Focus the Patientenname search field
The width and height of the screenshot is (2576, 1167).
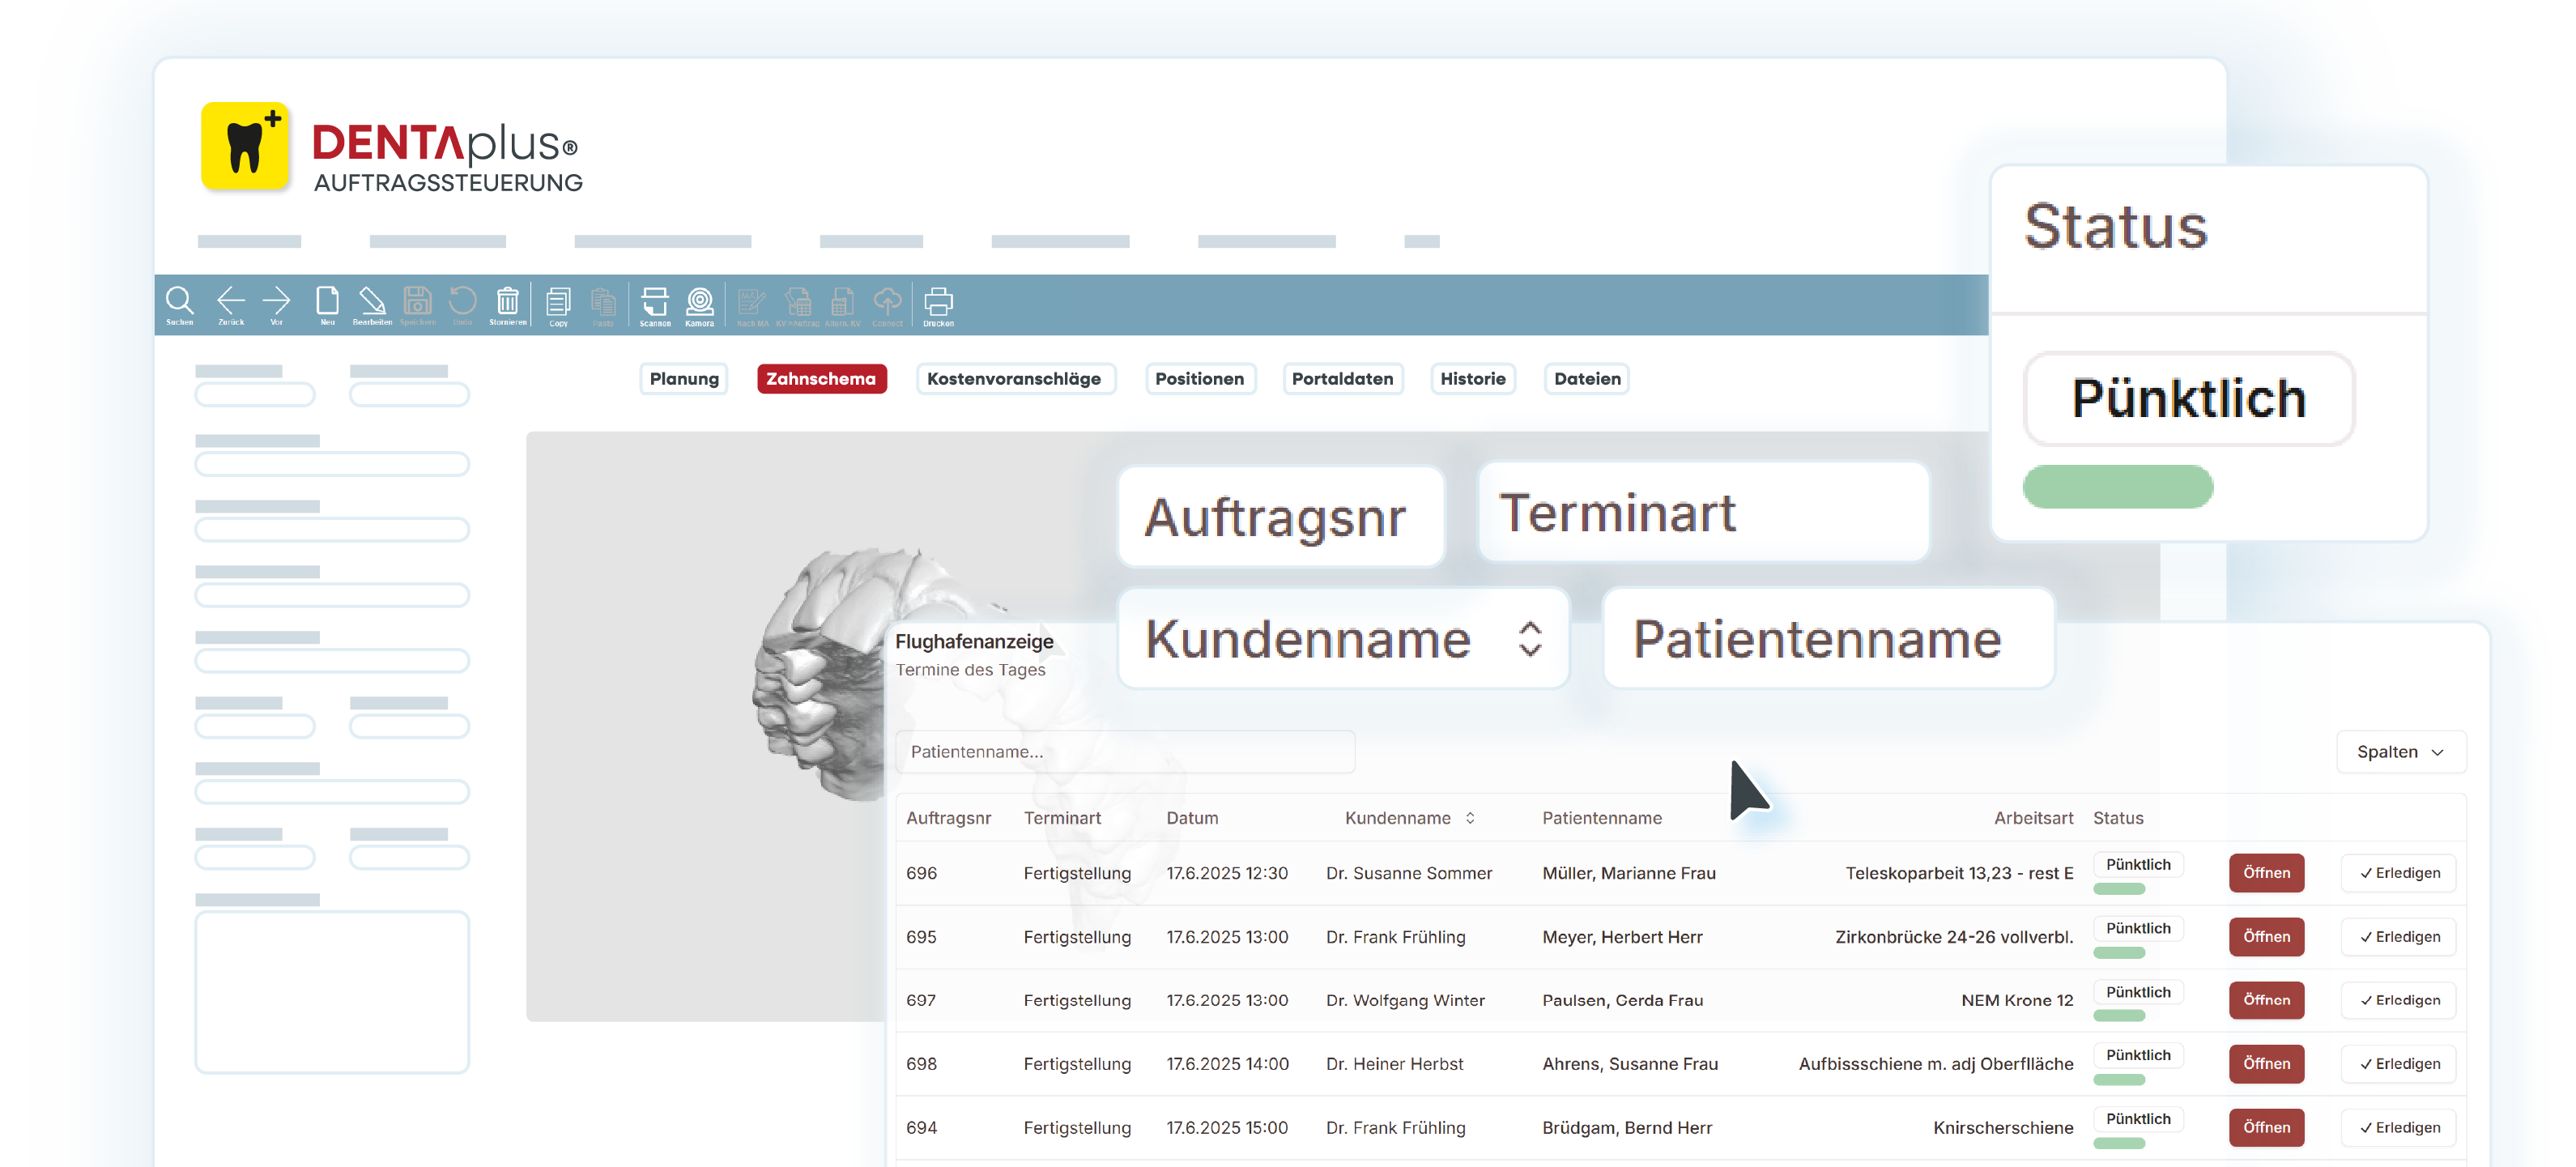(1124, 752)
